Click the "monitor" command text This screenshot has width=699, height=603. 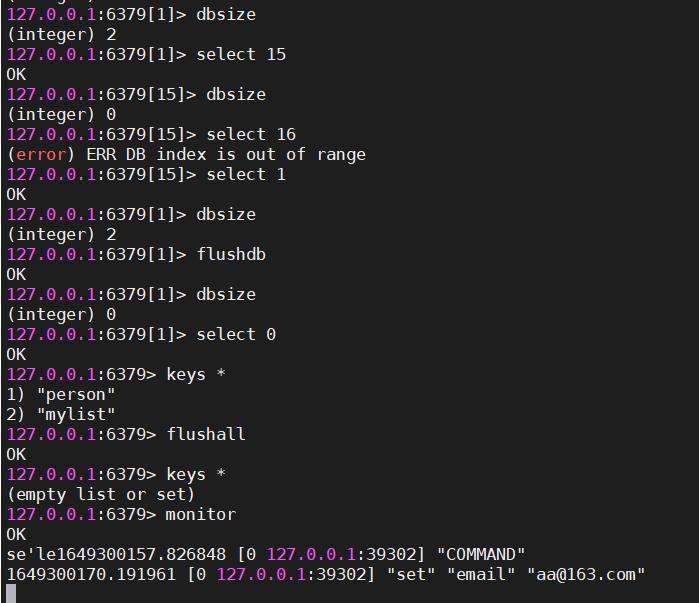click(201, 514)
